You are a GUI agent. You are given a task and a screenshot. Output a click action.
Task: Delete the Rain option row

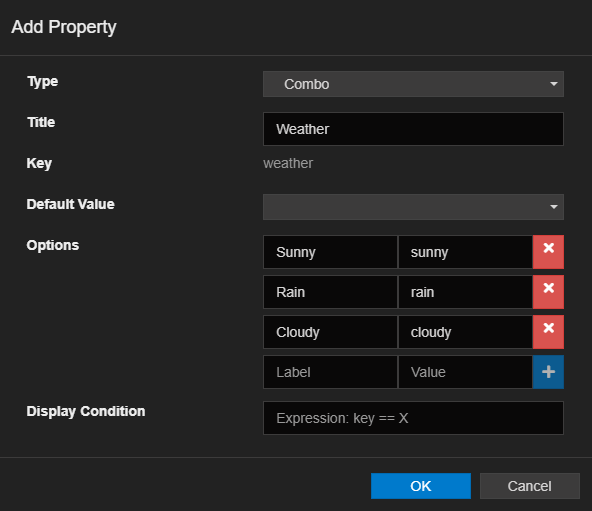click(x=548, y=292)
